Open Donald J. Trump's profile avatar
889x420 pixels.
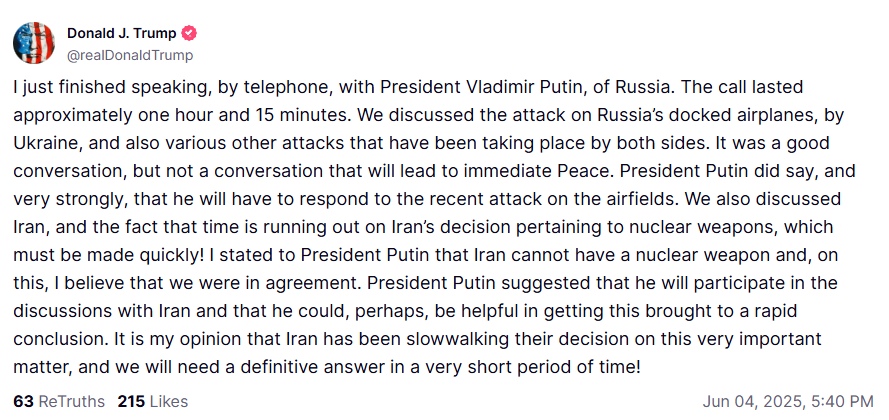point(34,43)
